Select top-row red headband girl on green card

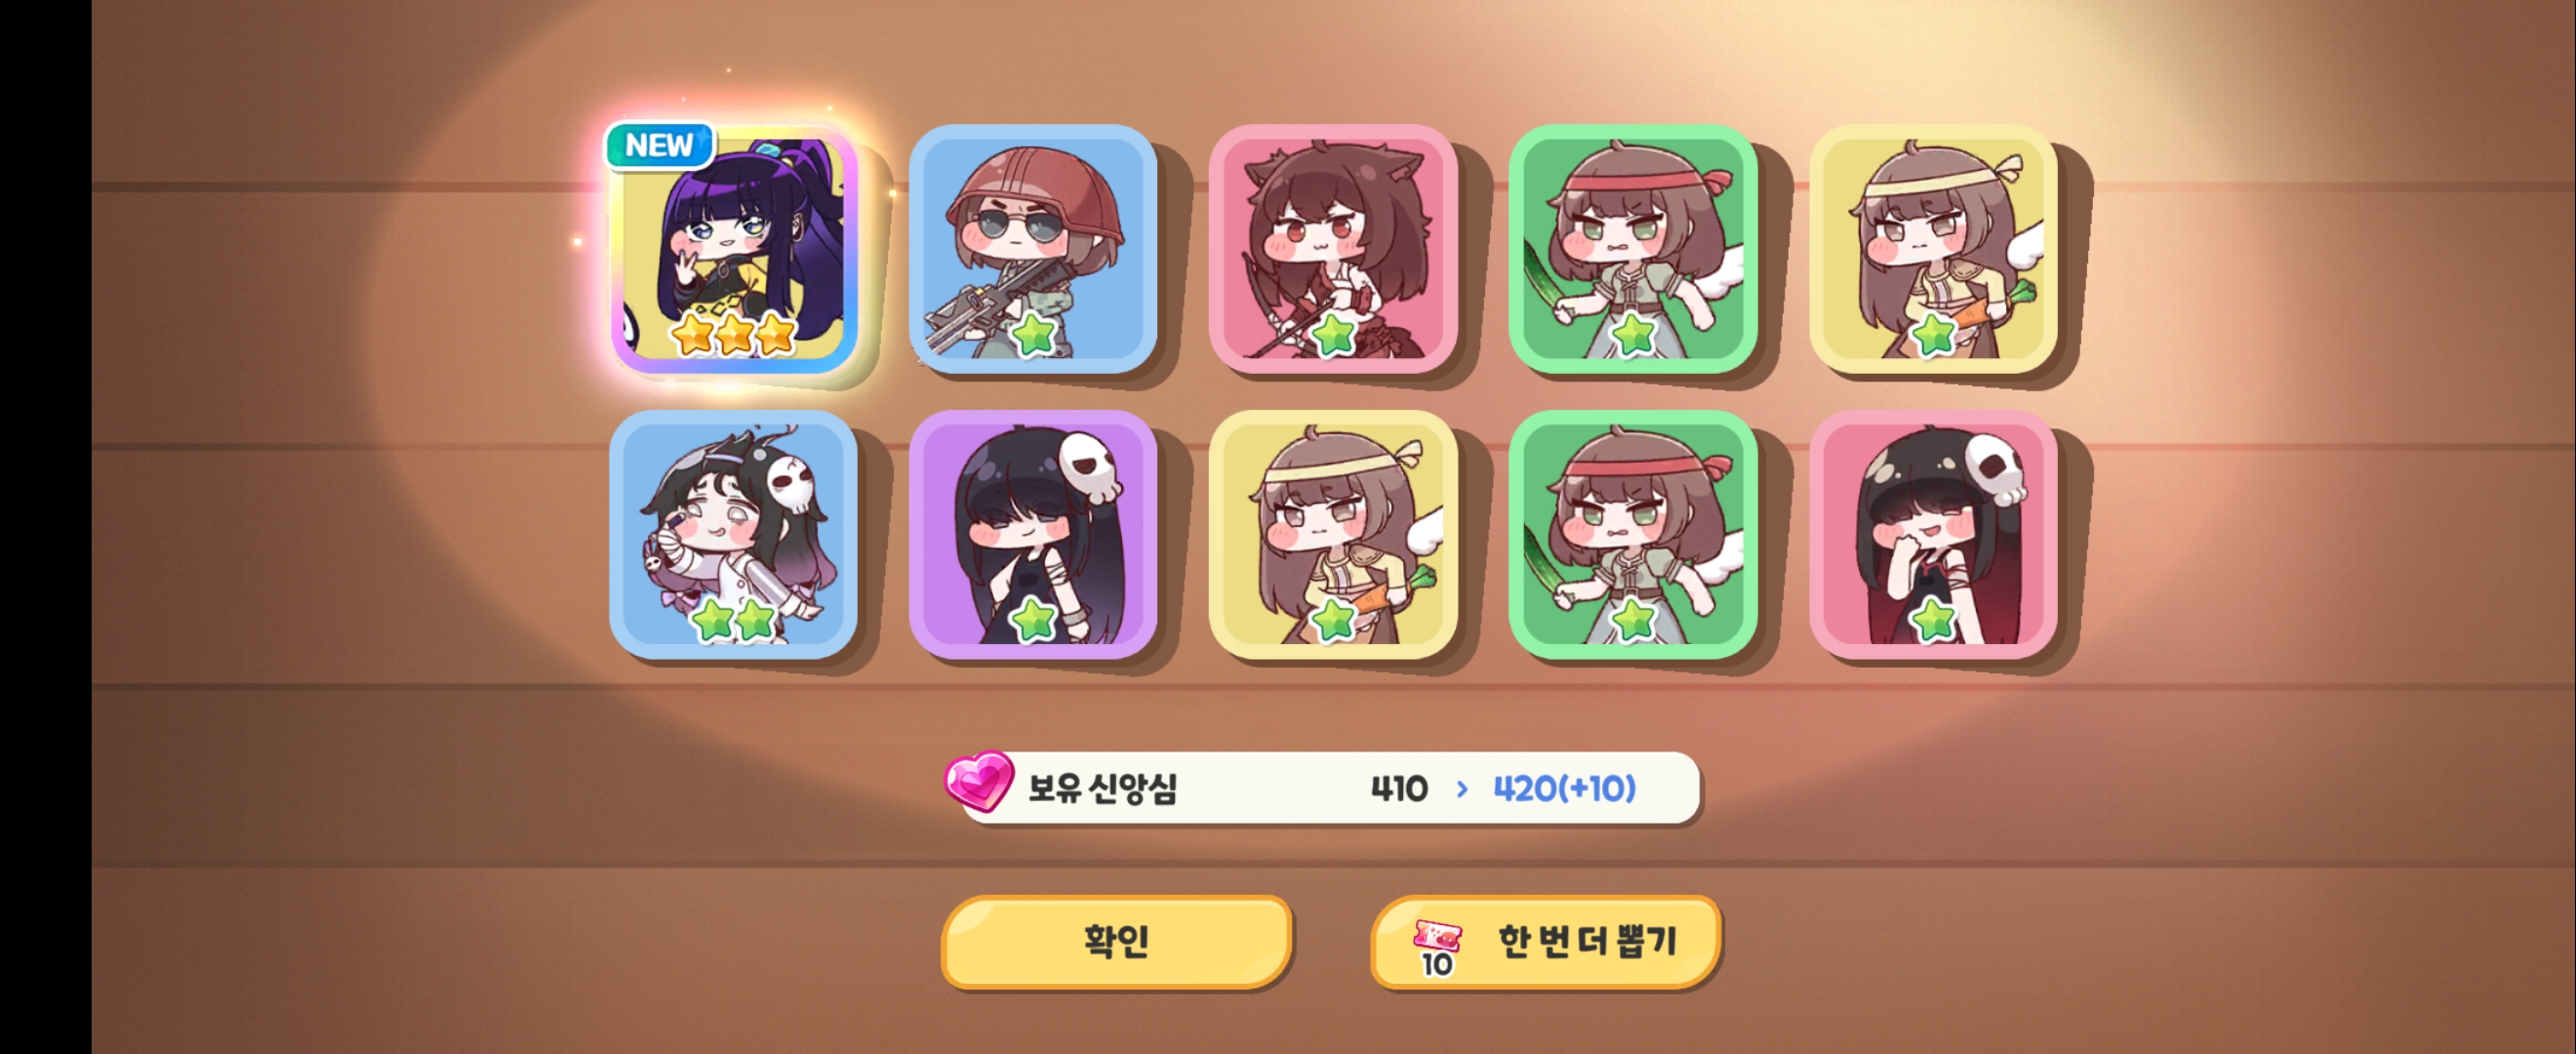(1633, 249)
